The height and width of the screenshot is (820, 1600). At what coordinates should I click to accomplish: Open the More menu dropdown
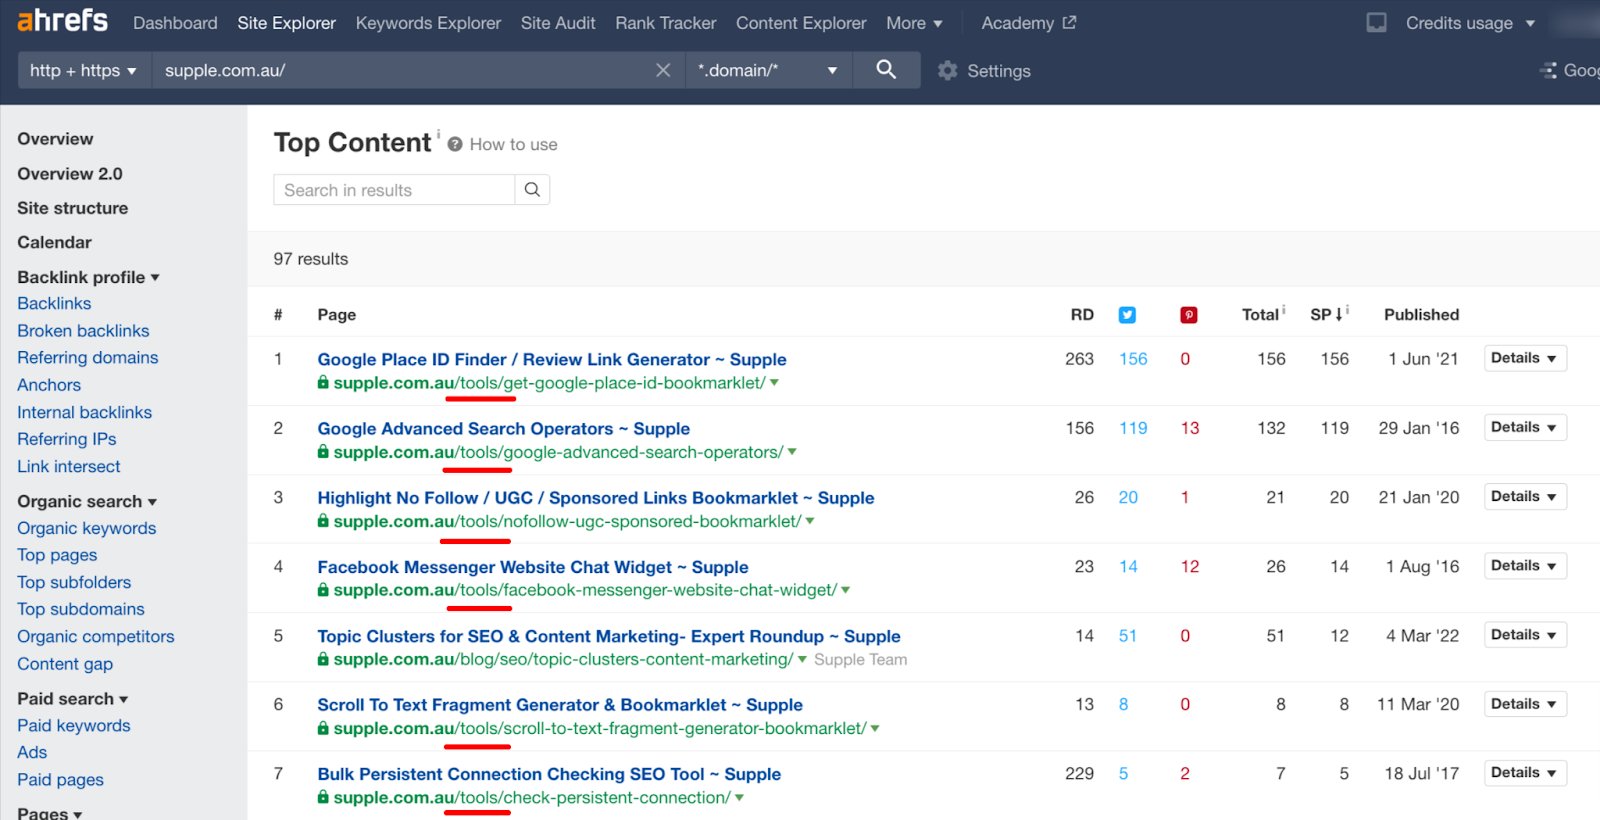[x=914, y=23]
